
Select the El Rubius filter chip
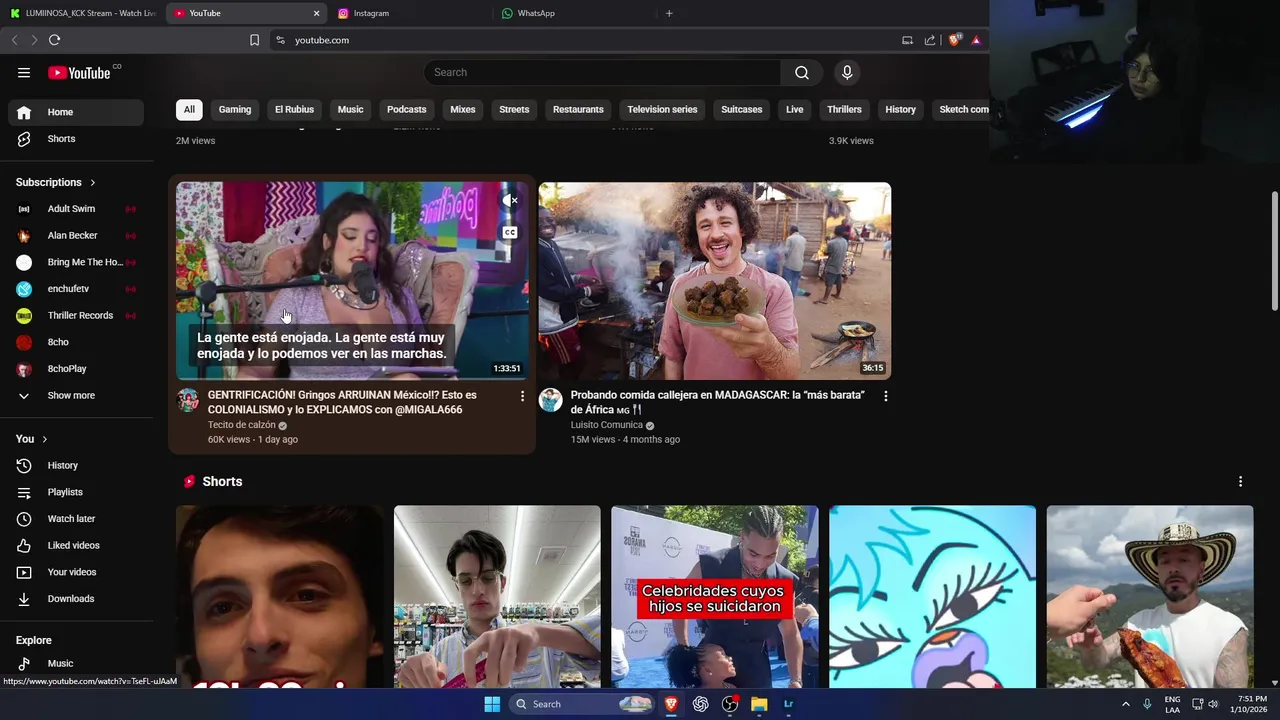[294, 109]
